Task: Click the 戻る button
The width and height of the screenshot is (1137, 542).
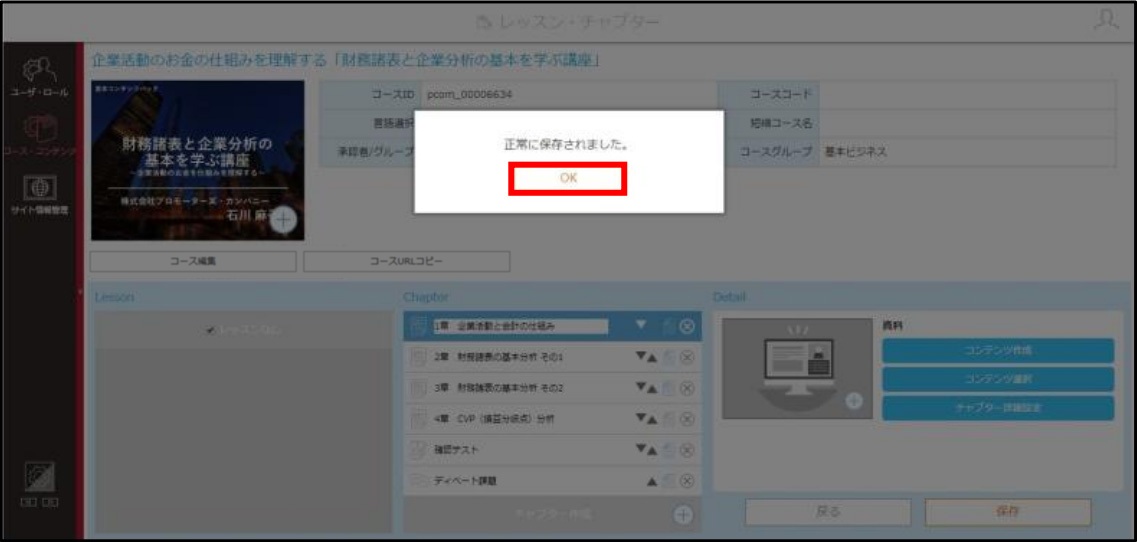Action: pos(827,512)
